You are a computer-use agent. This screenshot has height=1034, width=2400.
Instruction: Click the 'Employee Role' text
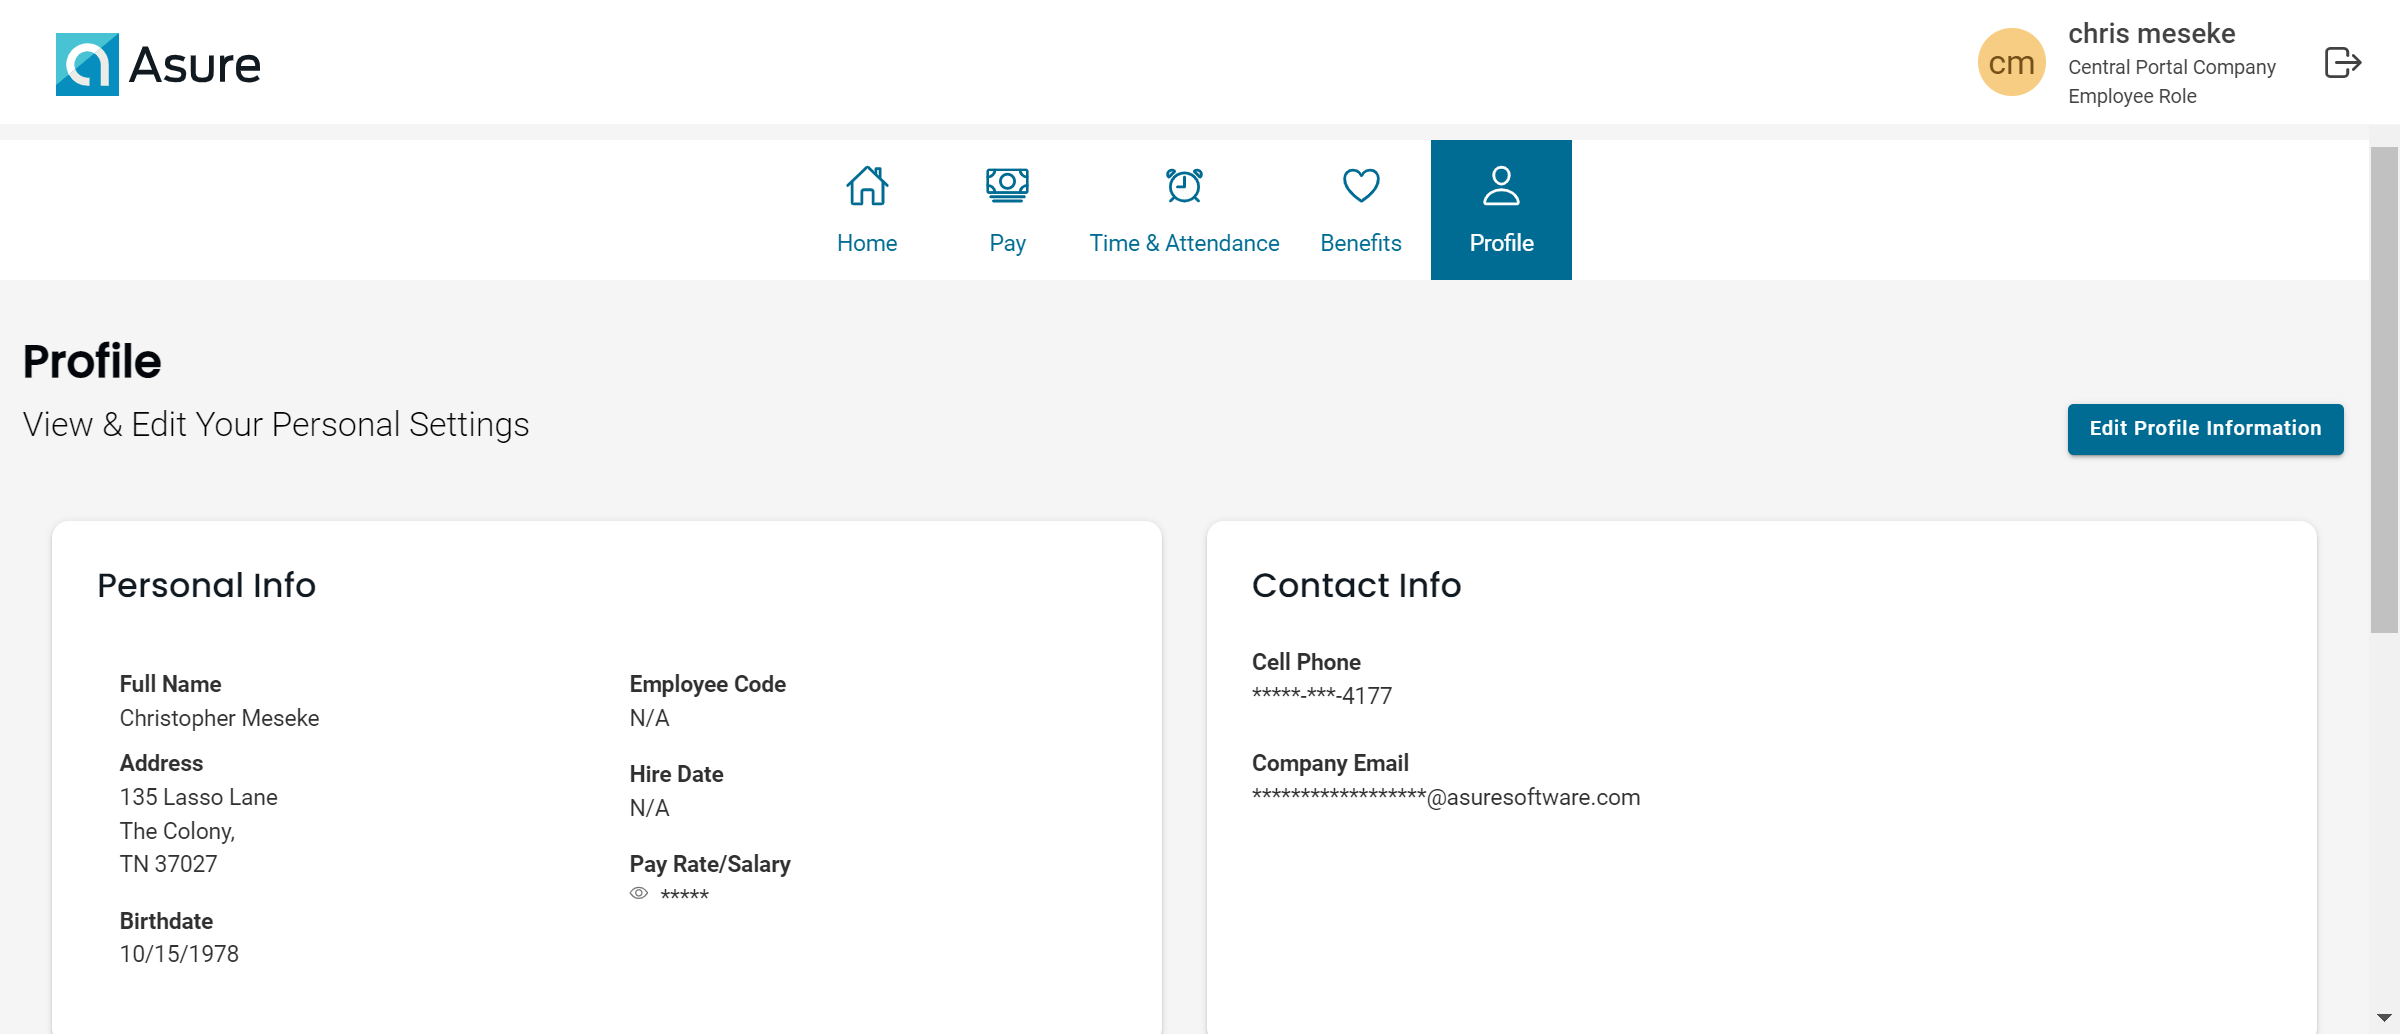click(x=2132, y=96)
